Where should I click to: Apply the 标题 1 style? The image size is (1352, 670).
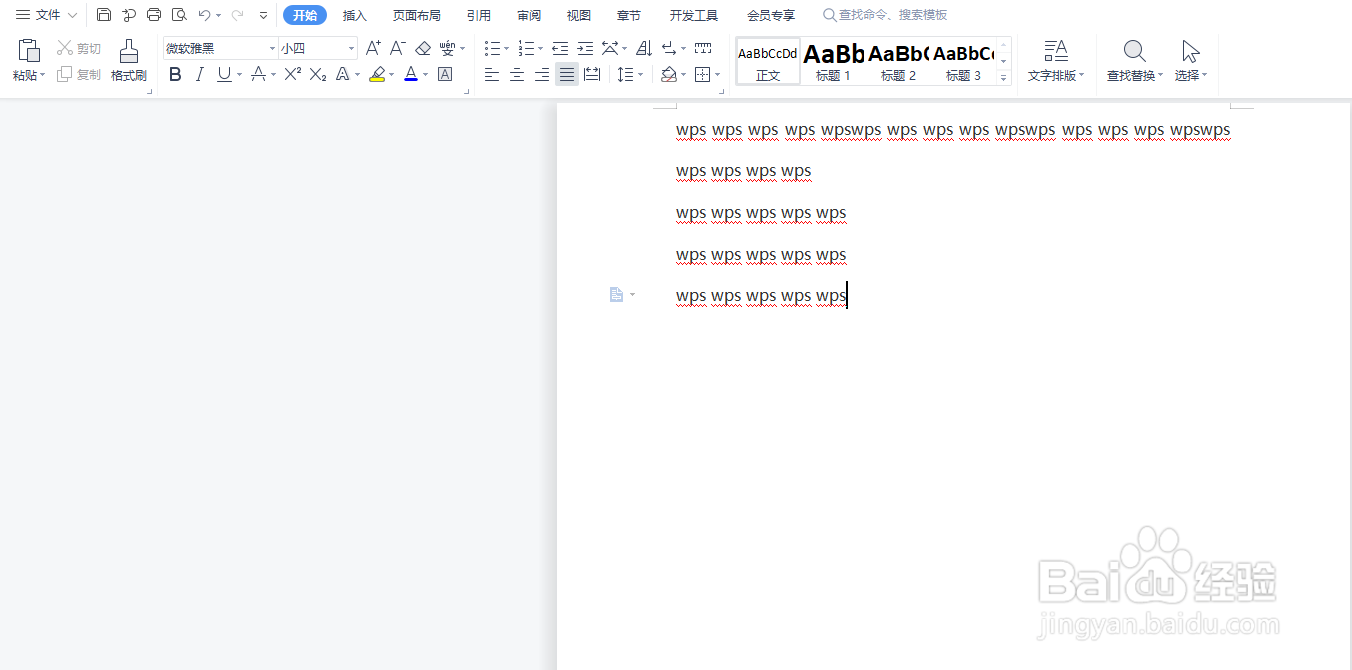pyautogui.click(x=834, y=61)
